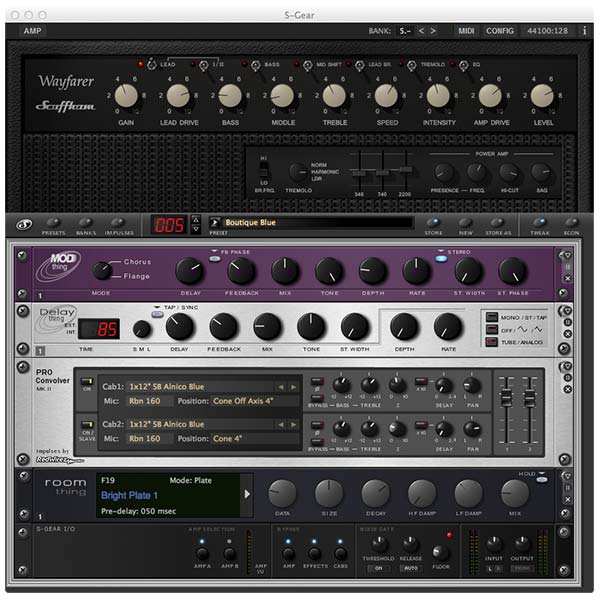Click the Room Thing Decay knob
This screenshot has height=600, width=600.
375,494
